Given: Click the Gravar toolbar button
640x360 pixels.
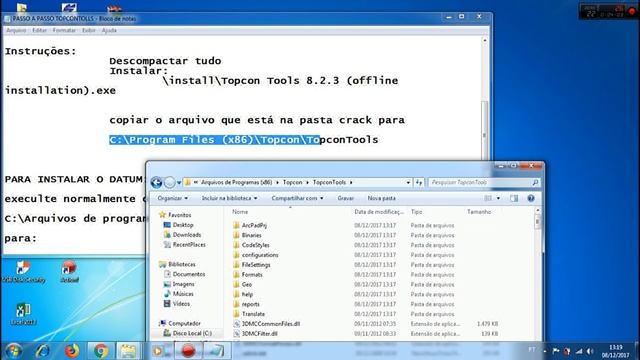Looking at the screenshot, I should click(x=345, y=198).
